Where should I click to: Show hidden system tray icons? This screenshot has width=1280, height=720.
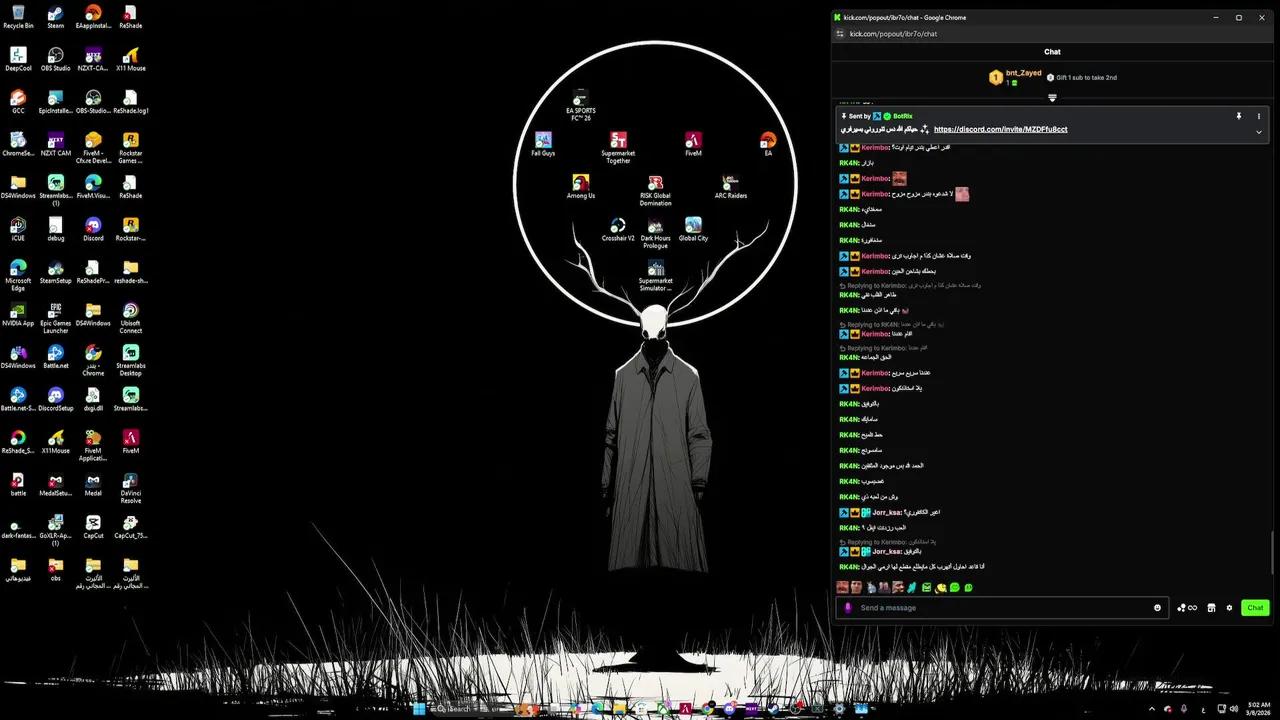click(x=1151, y=708)
